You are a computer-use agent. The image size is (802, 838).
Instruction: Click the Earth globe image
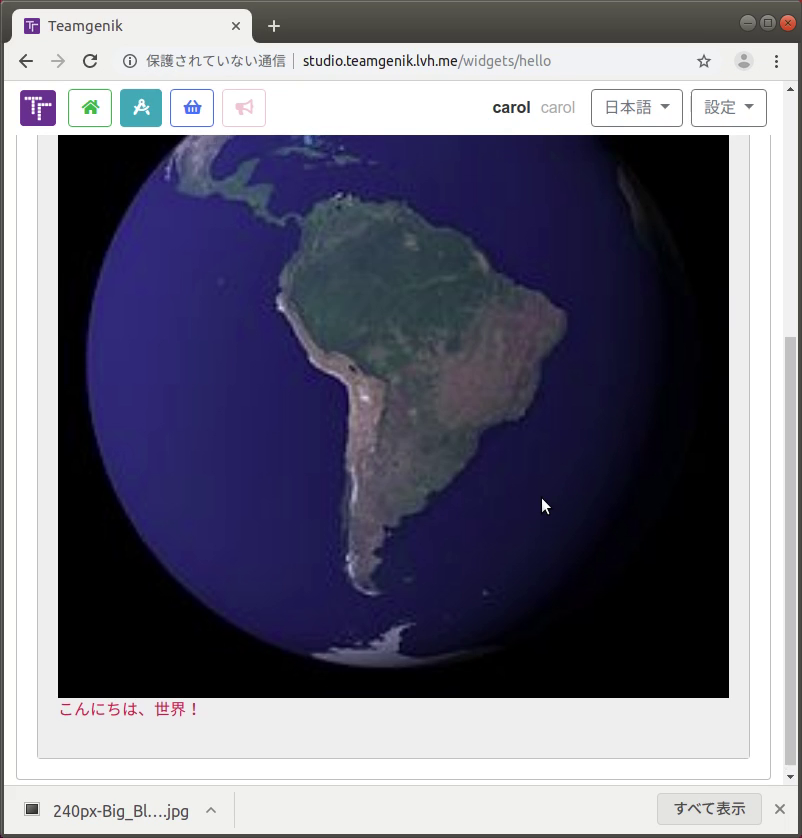click(393, 416)
